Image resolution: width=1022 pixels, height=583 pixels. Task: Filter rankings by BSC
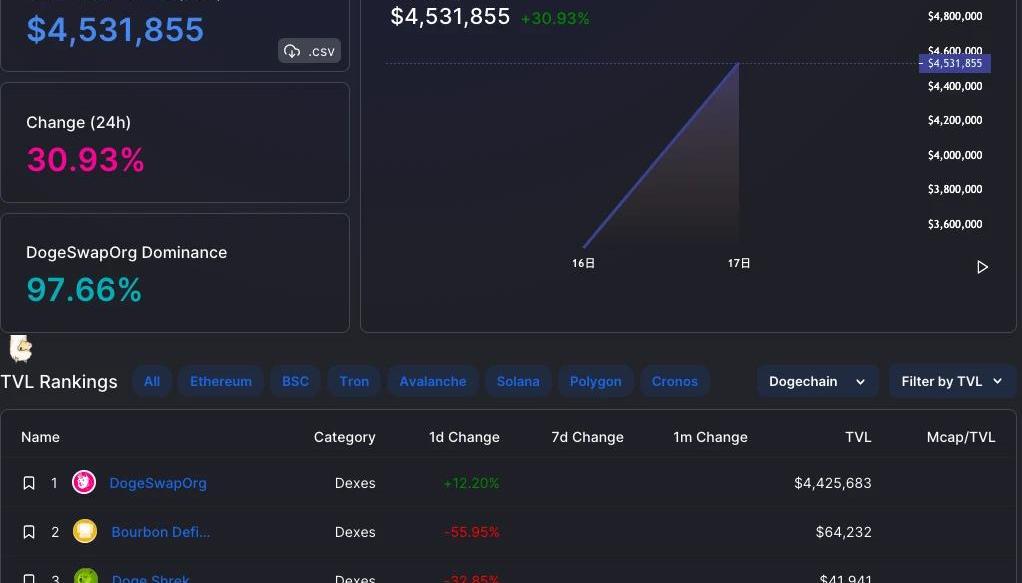pos(295,381)
